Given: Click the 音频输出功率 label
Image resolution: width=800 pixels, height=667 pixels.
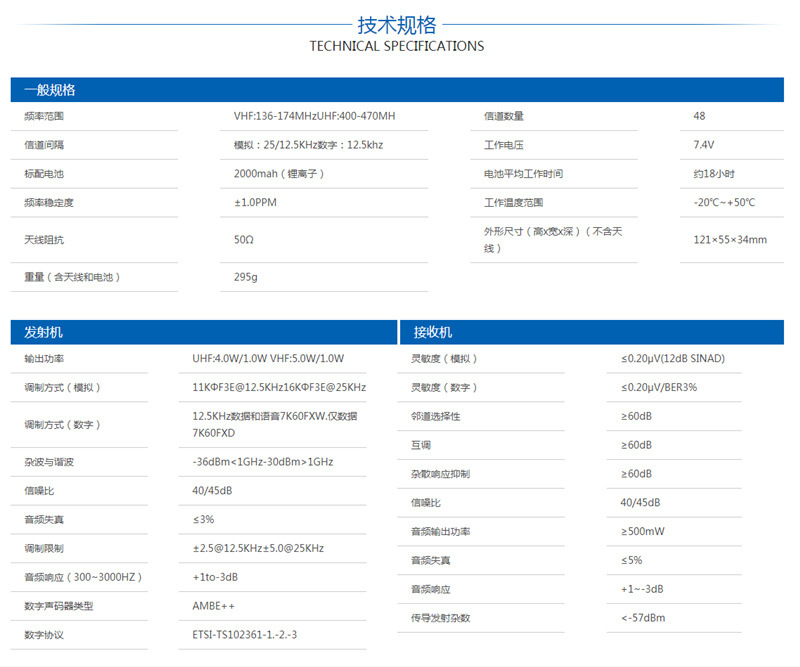Looking at the screenshot, I should point(440,532).
